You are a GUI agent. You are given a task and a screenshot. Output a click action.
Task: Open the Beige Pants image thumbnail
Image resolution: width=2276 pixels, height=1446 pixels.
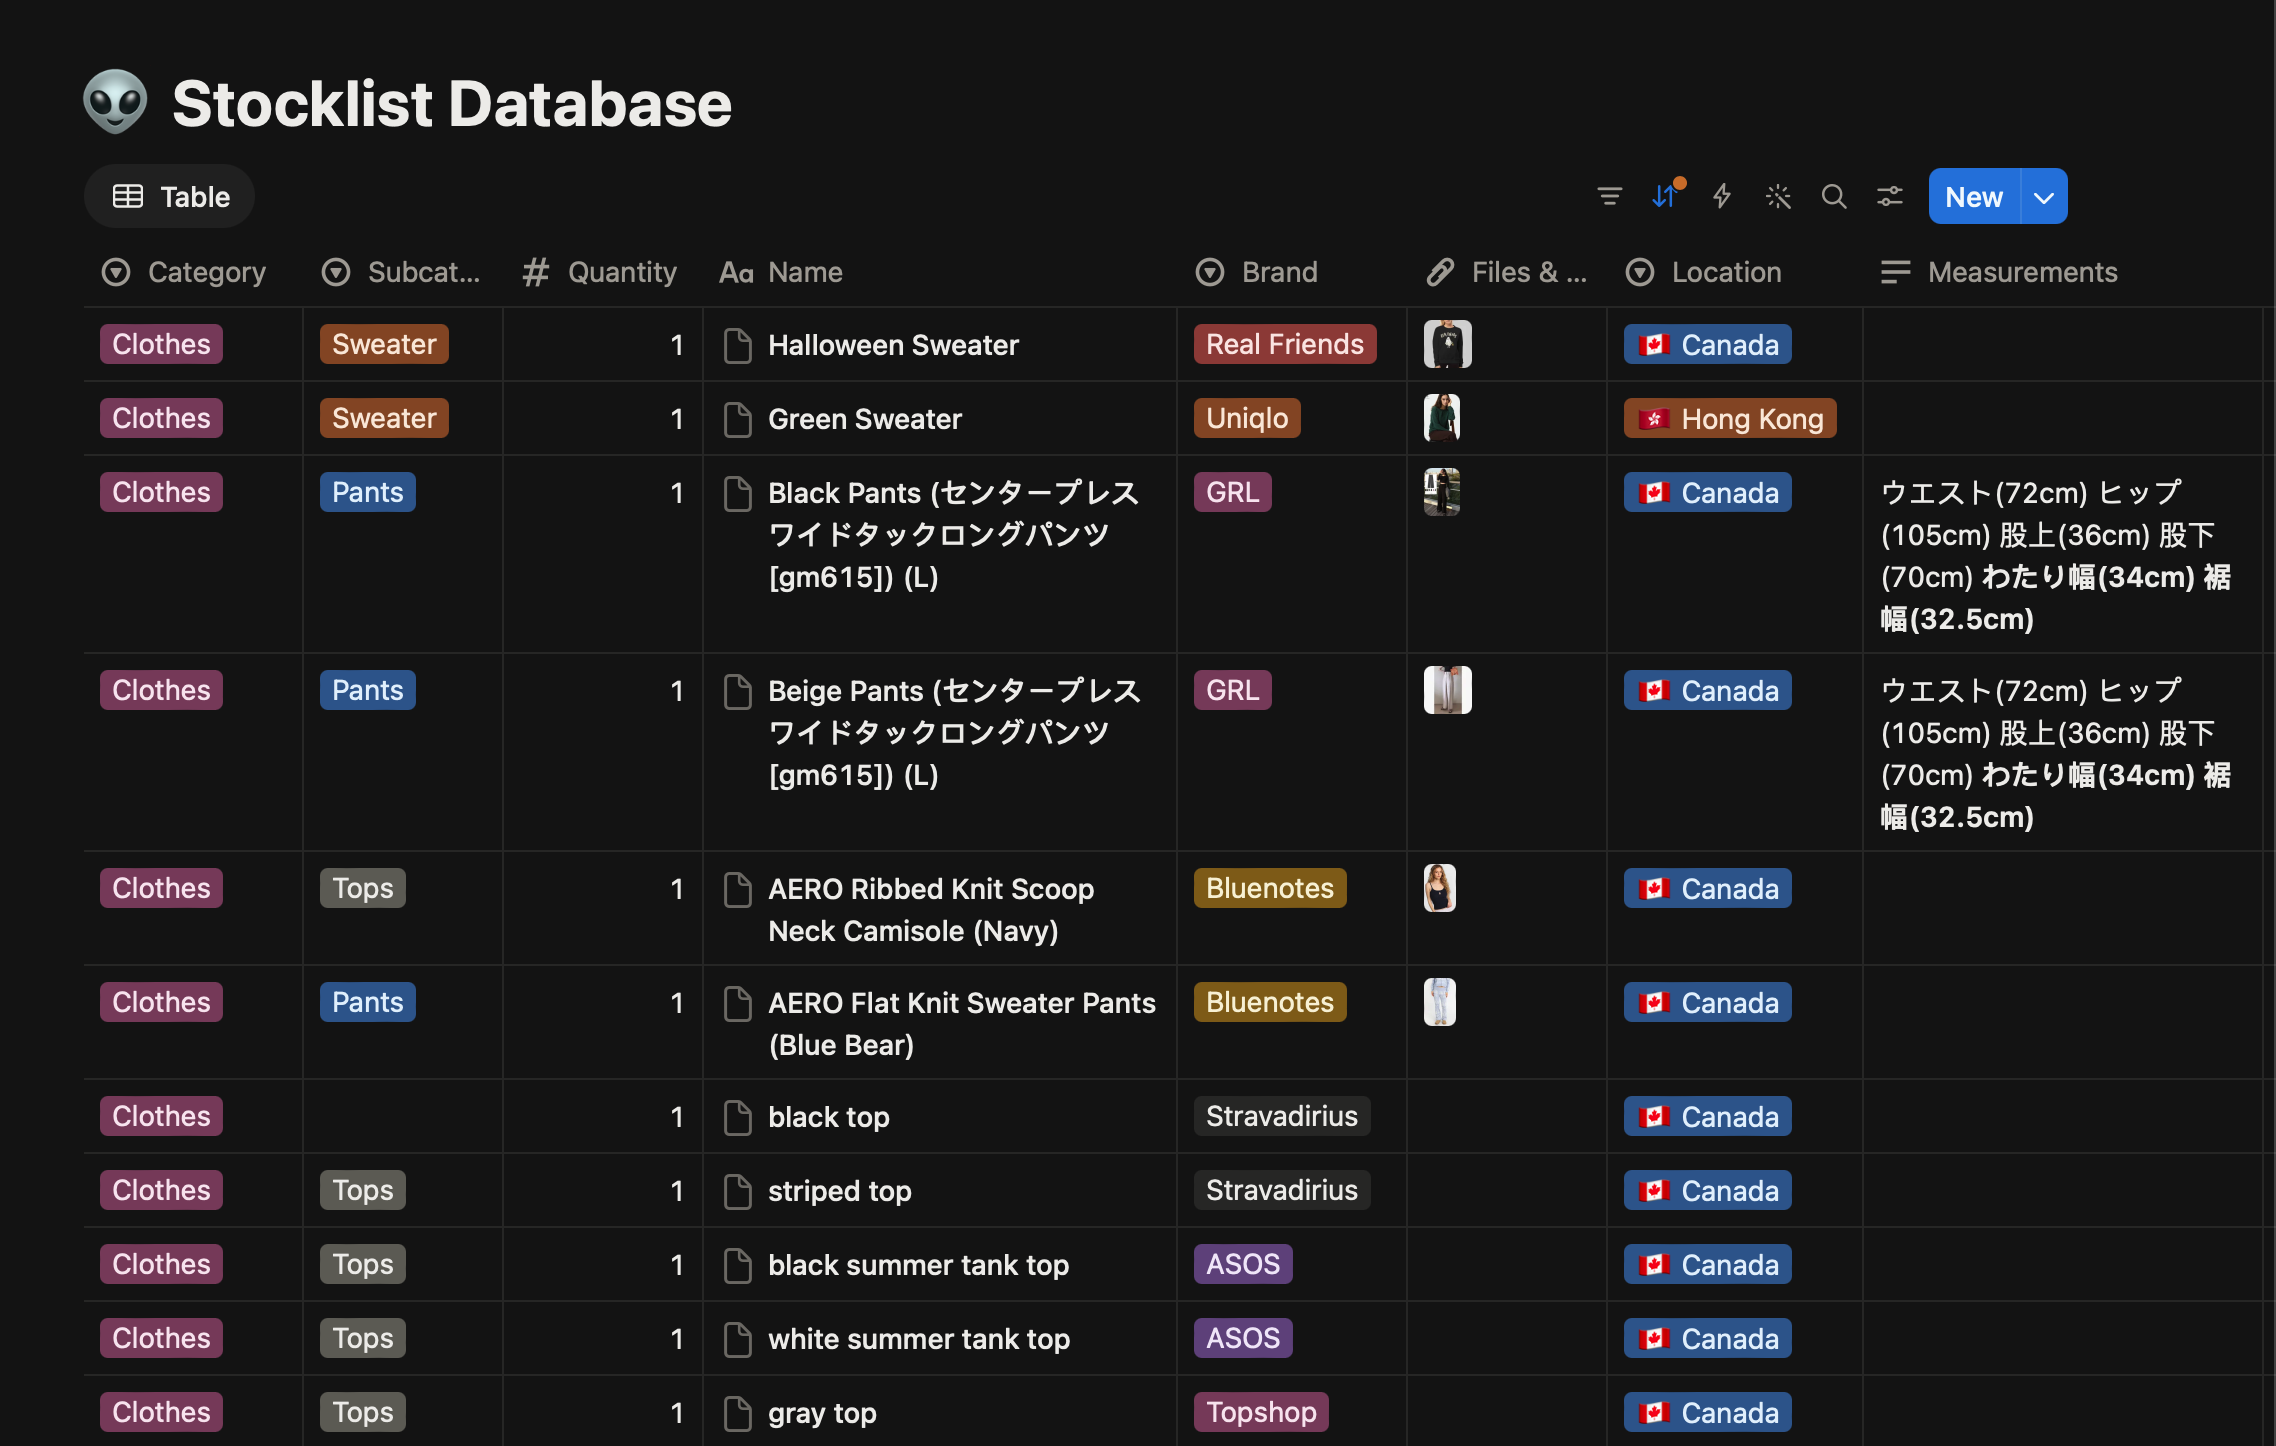pos(1447,690)
